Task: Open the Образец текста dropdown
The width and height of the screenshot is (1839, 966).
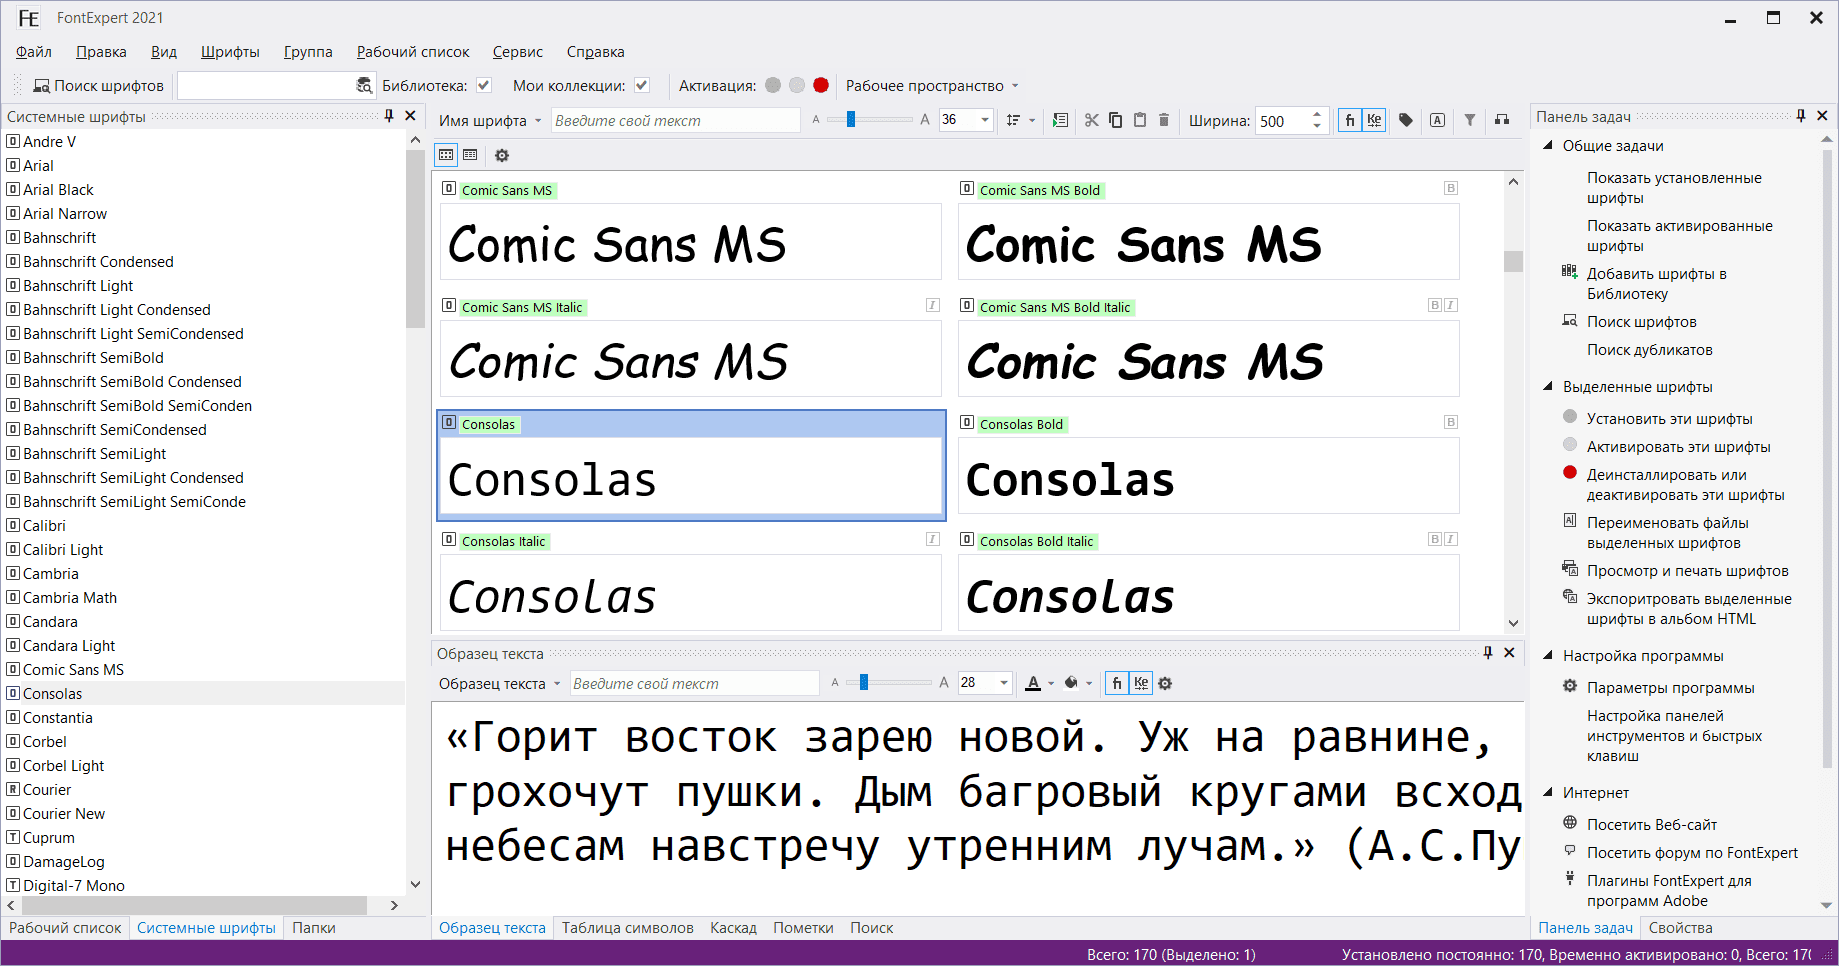Action: point(500,684)
